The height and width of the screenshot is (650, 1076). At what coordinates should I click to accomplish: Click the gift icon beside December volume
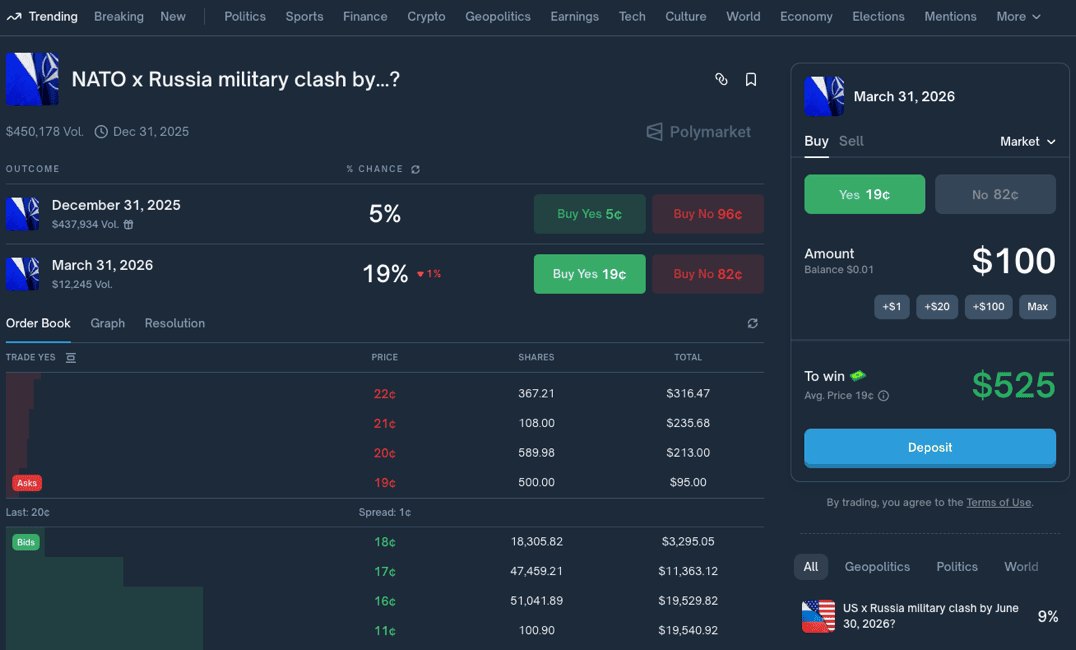click(128, 225)
